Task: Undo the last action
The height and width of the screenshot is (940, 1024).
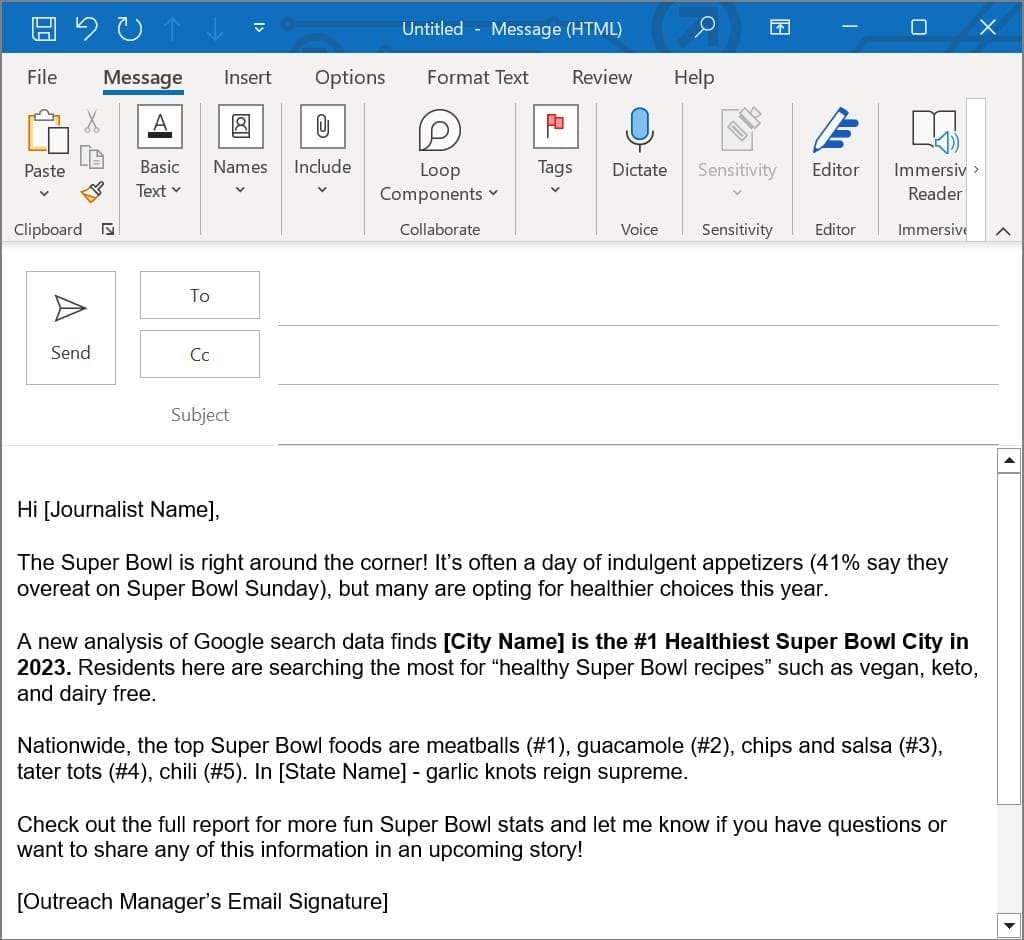Action: [86, 28]
